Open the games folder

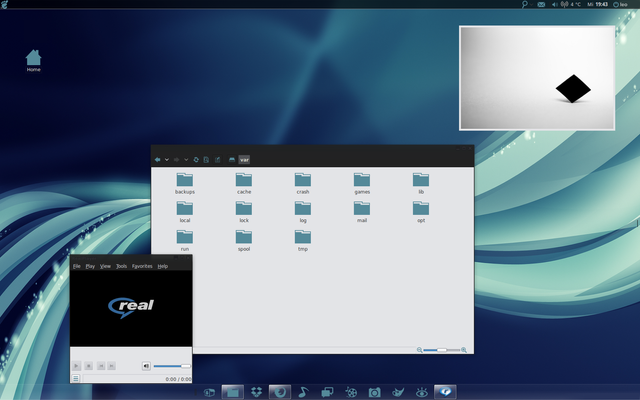click(362, 183)
